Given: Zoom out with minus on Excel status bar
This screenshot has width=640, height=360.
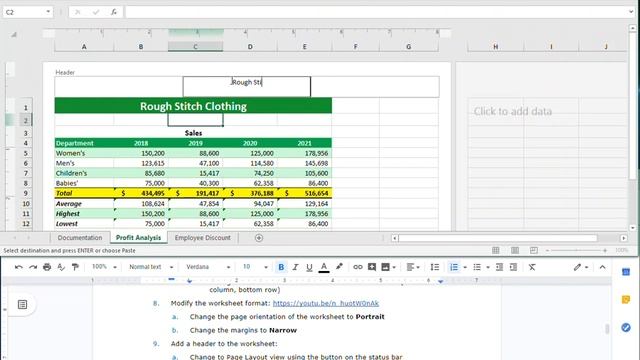Looking at the screenshot, I should 547,250.
